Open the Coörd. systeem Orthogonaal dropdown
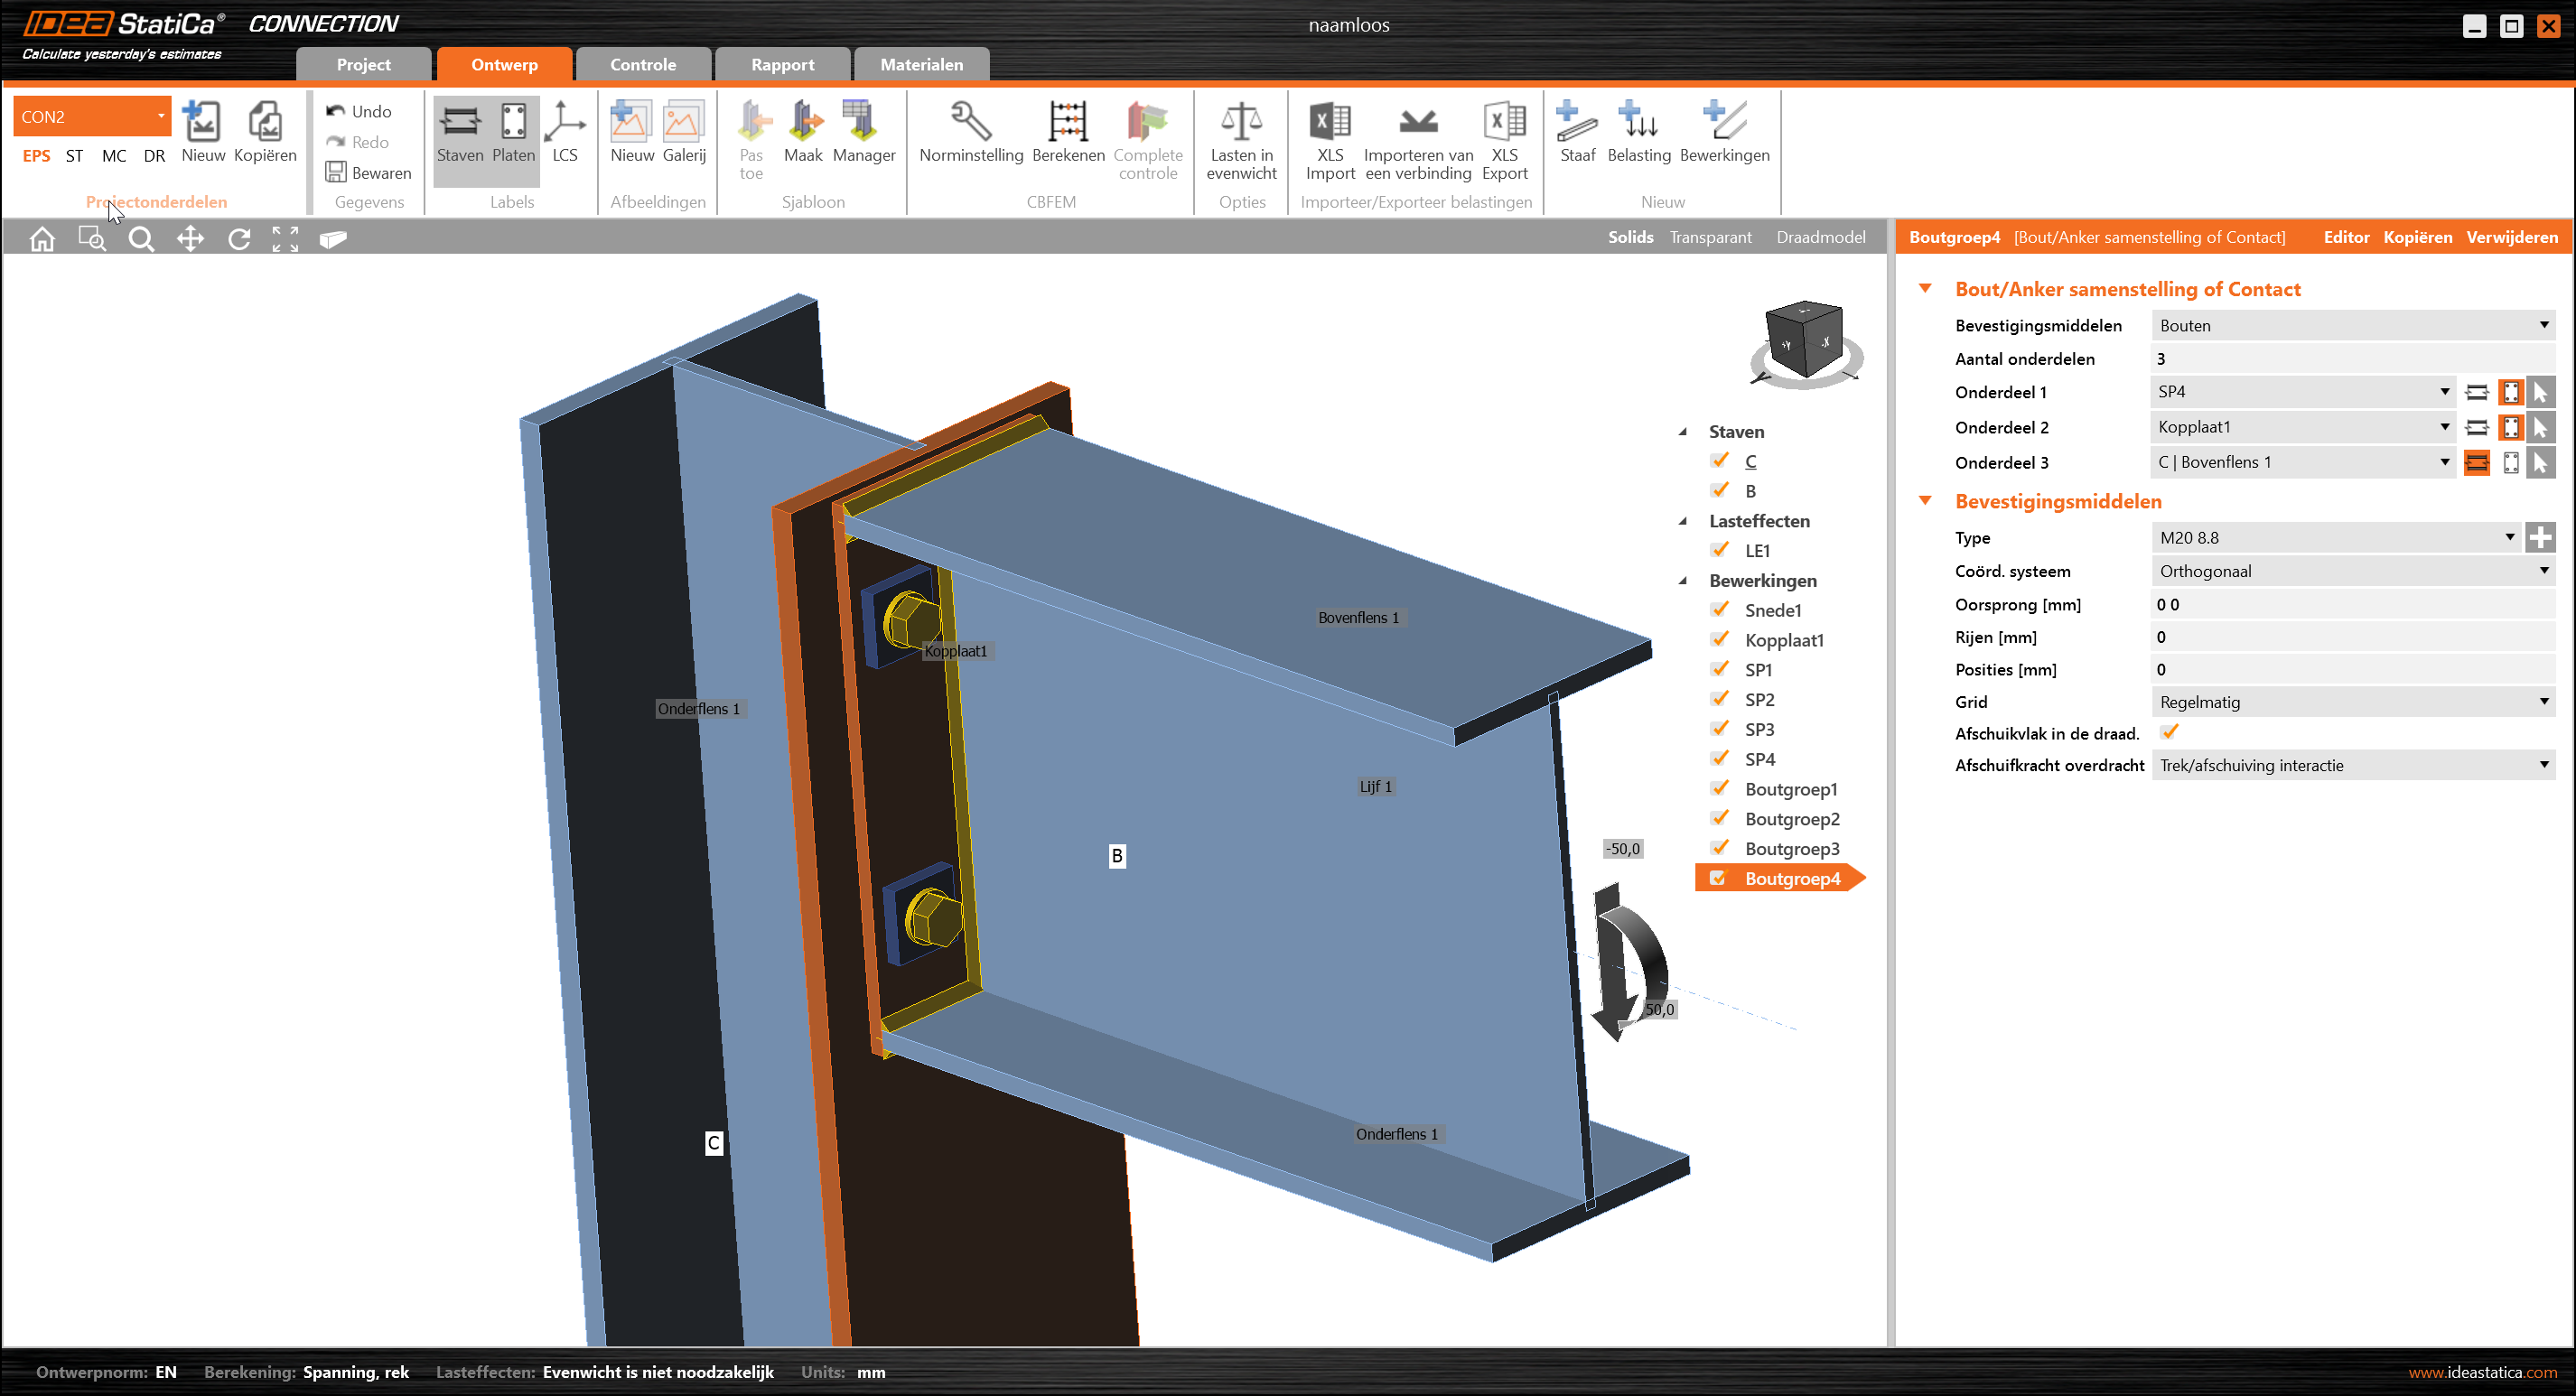 pos(2352,571)
